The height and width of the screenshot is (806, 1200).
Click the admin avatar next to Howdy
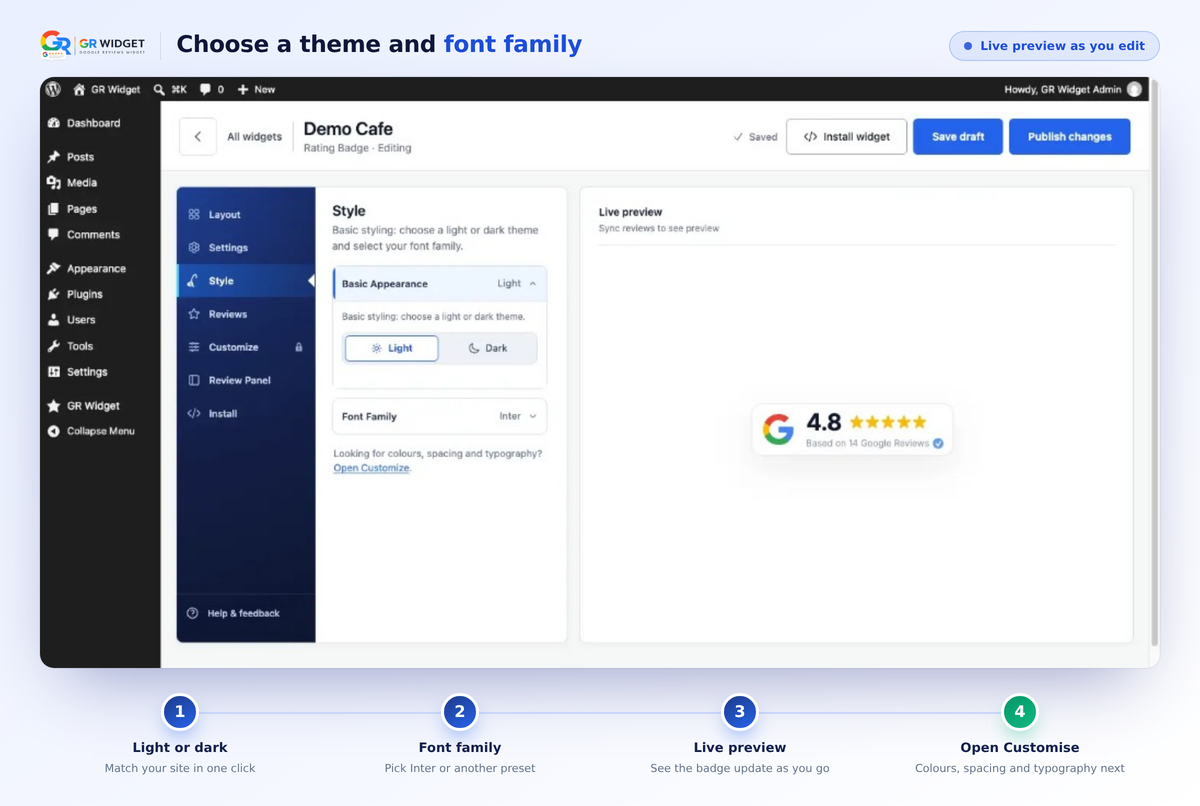[x=1134, y=89]
